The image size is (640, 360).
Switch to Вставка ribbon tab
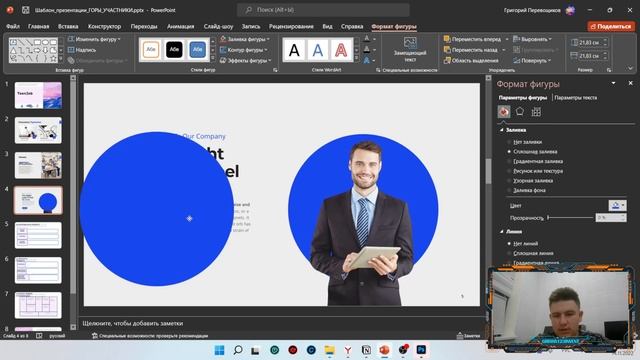tap(68, 26)
